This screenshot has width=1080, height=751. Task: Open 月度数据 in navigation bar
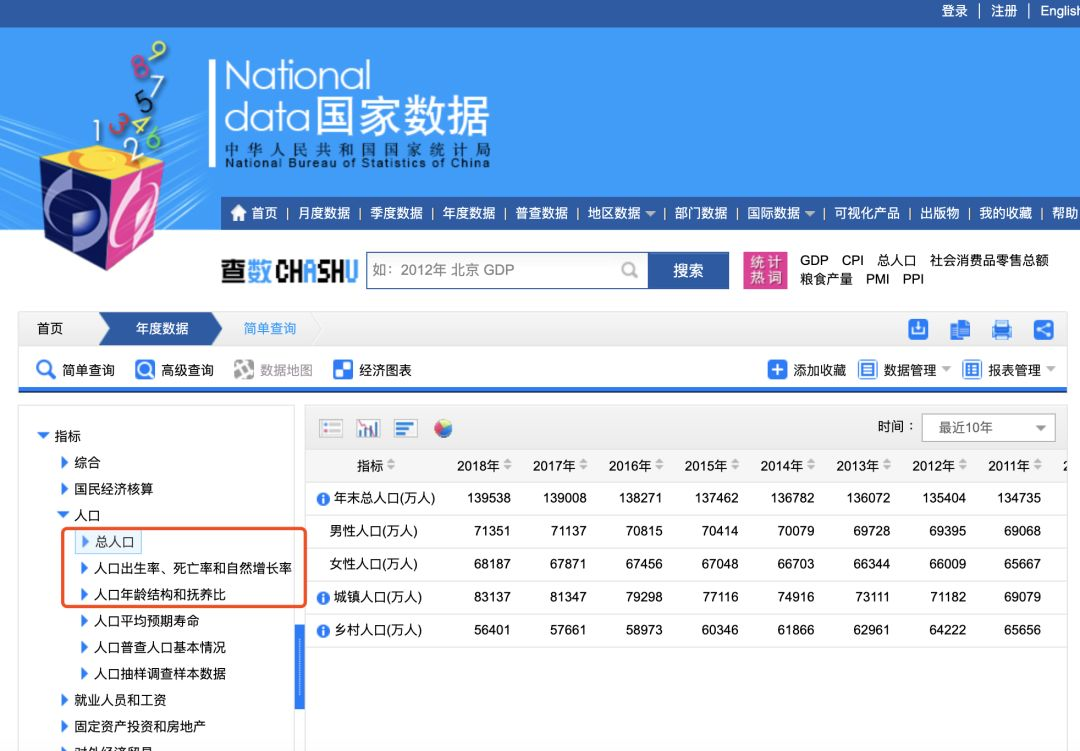point(324,214)
